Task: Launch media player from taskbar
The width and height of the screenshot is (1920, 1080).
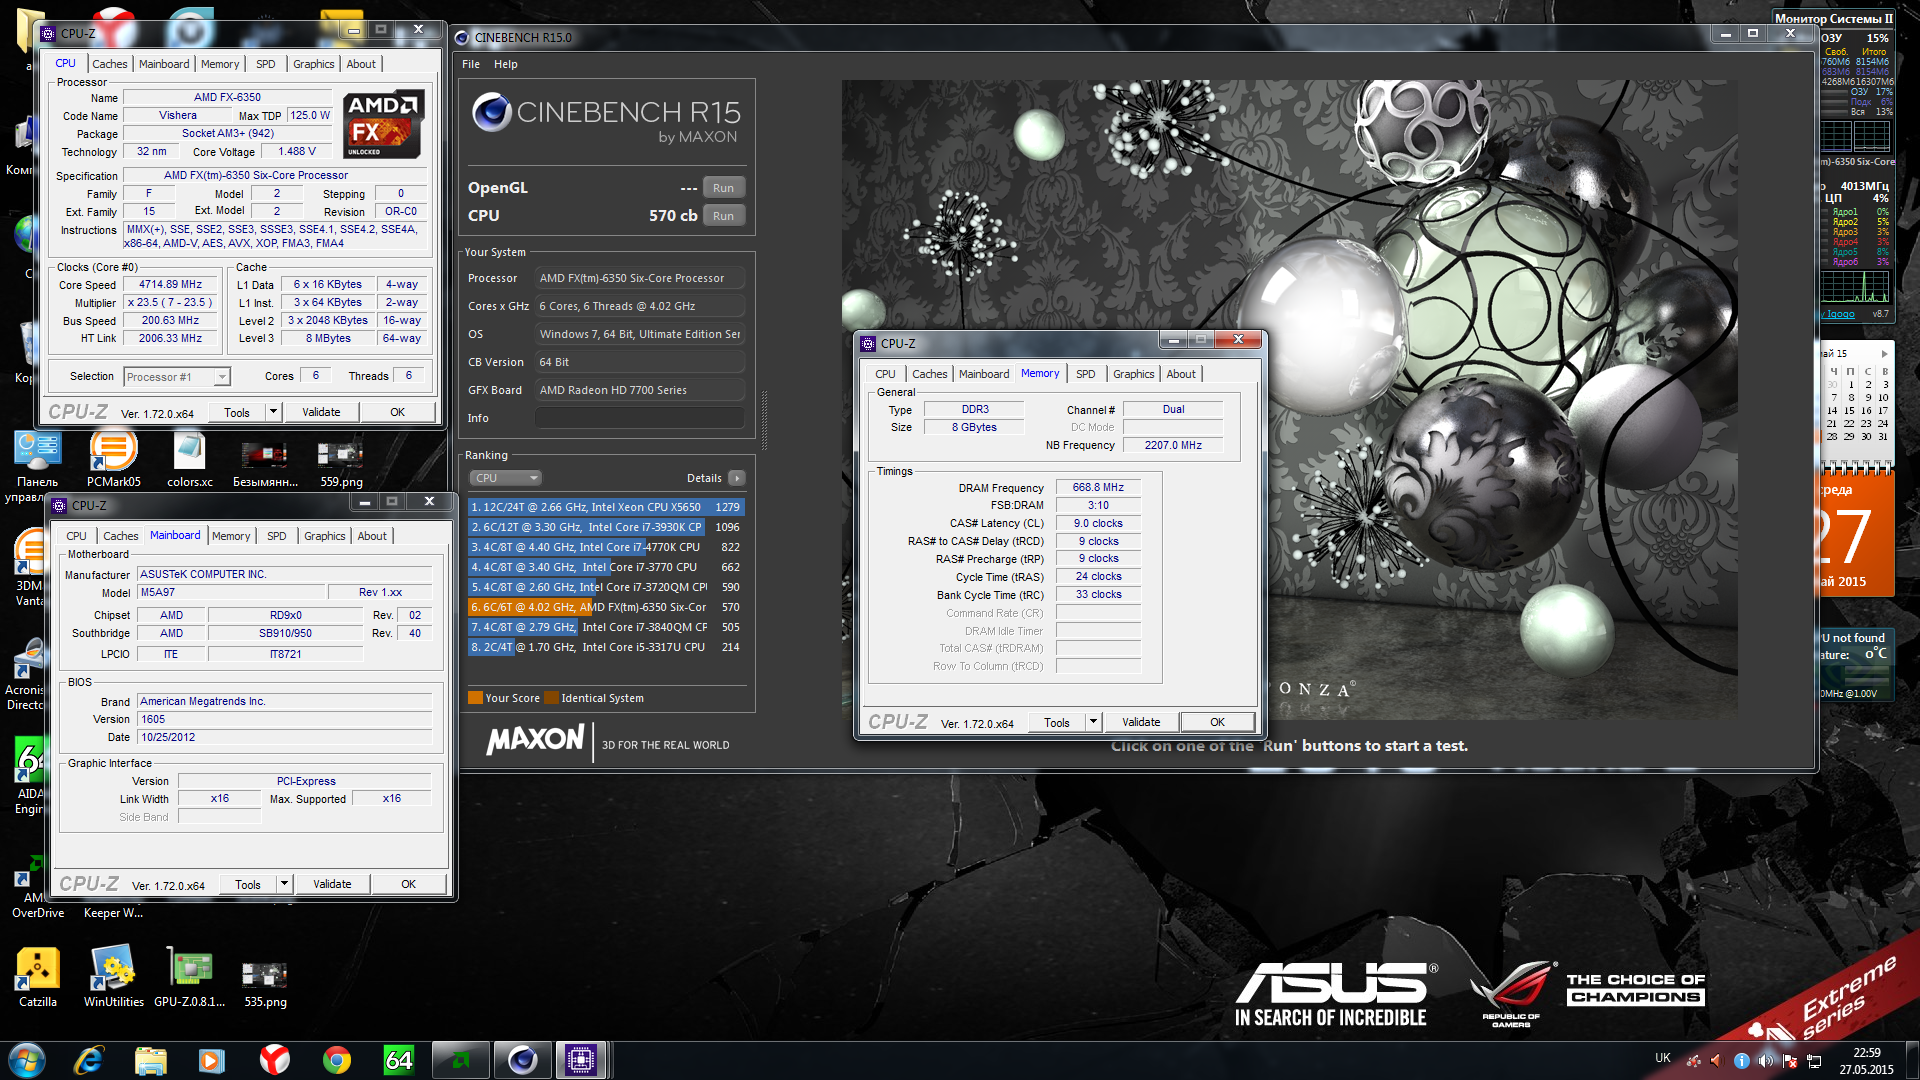Action: 212,1060
